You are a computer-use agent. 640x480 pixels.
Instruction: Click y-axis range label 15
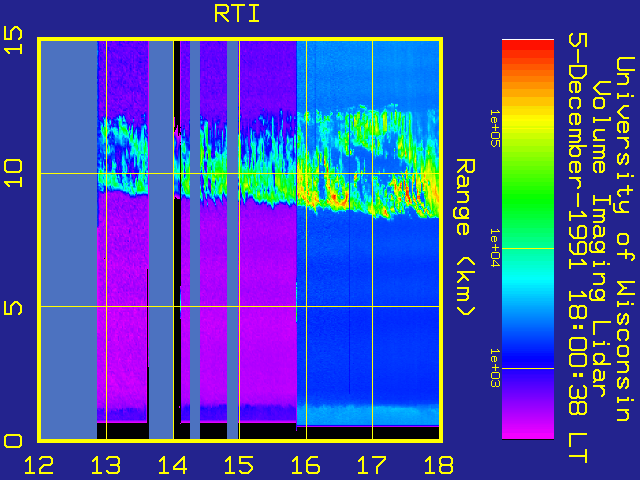pos(13,40)
